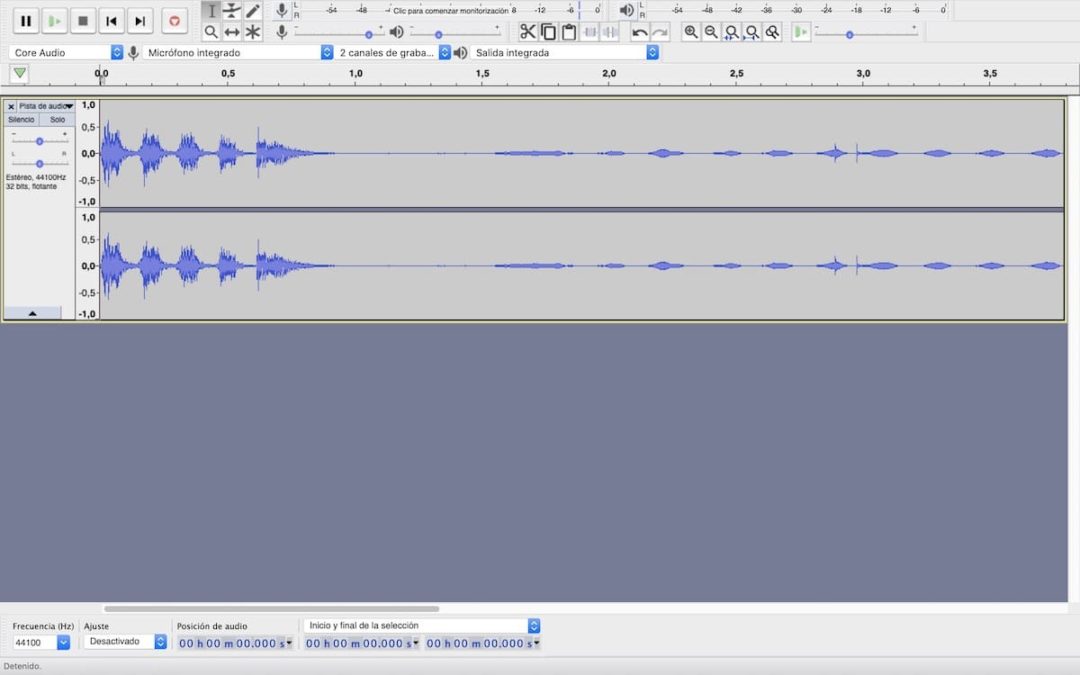Click the Record button
Image resolution: width=1080 pixels, height=675 pixels.
tap(175, 20)
